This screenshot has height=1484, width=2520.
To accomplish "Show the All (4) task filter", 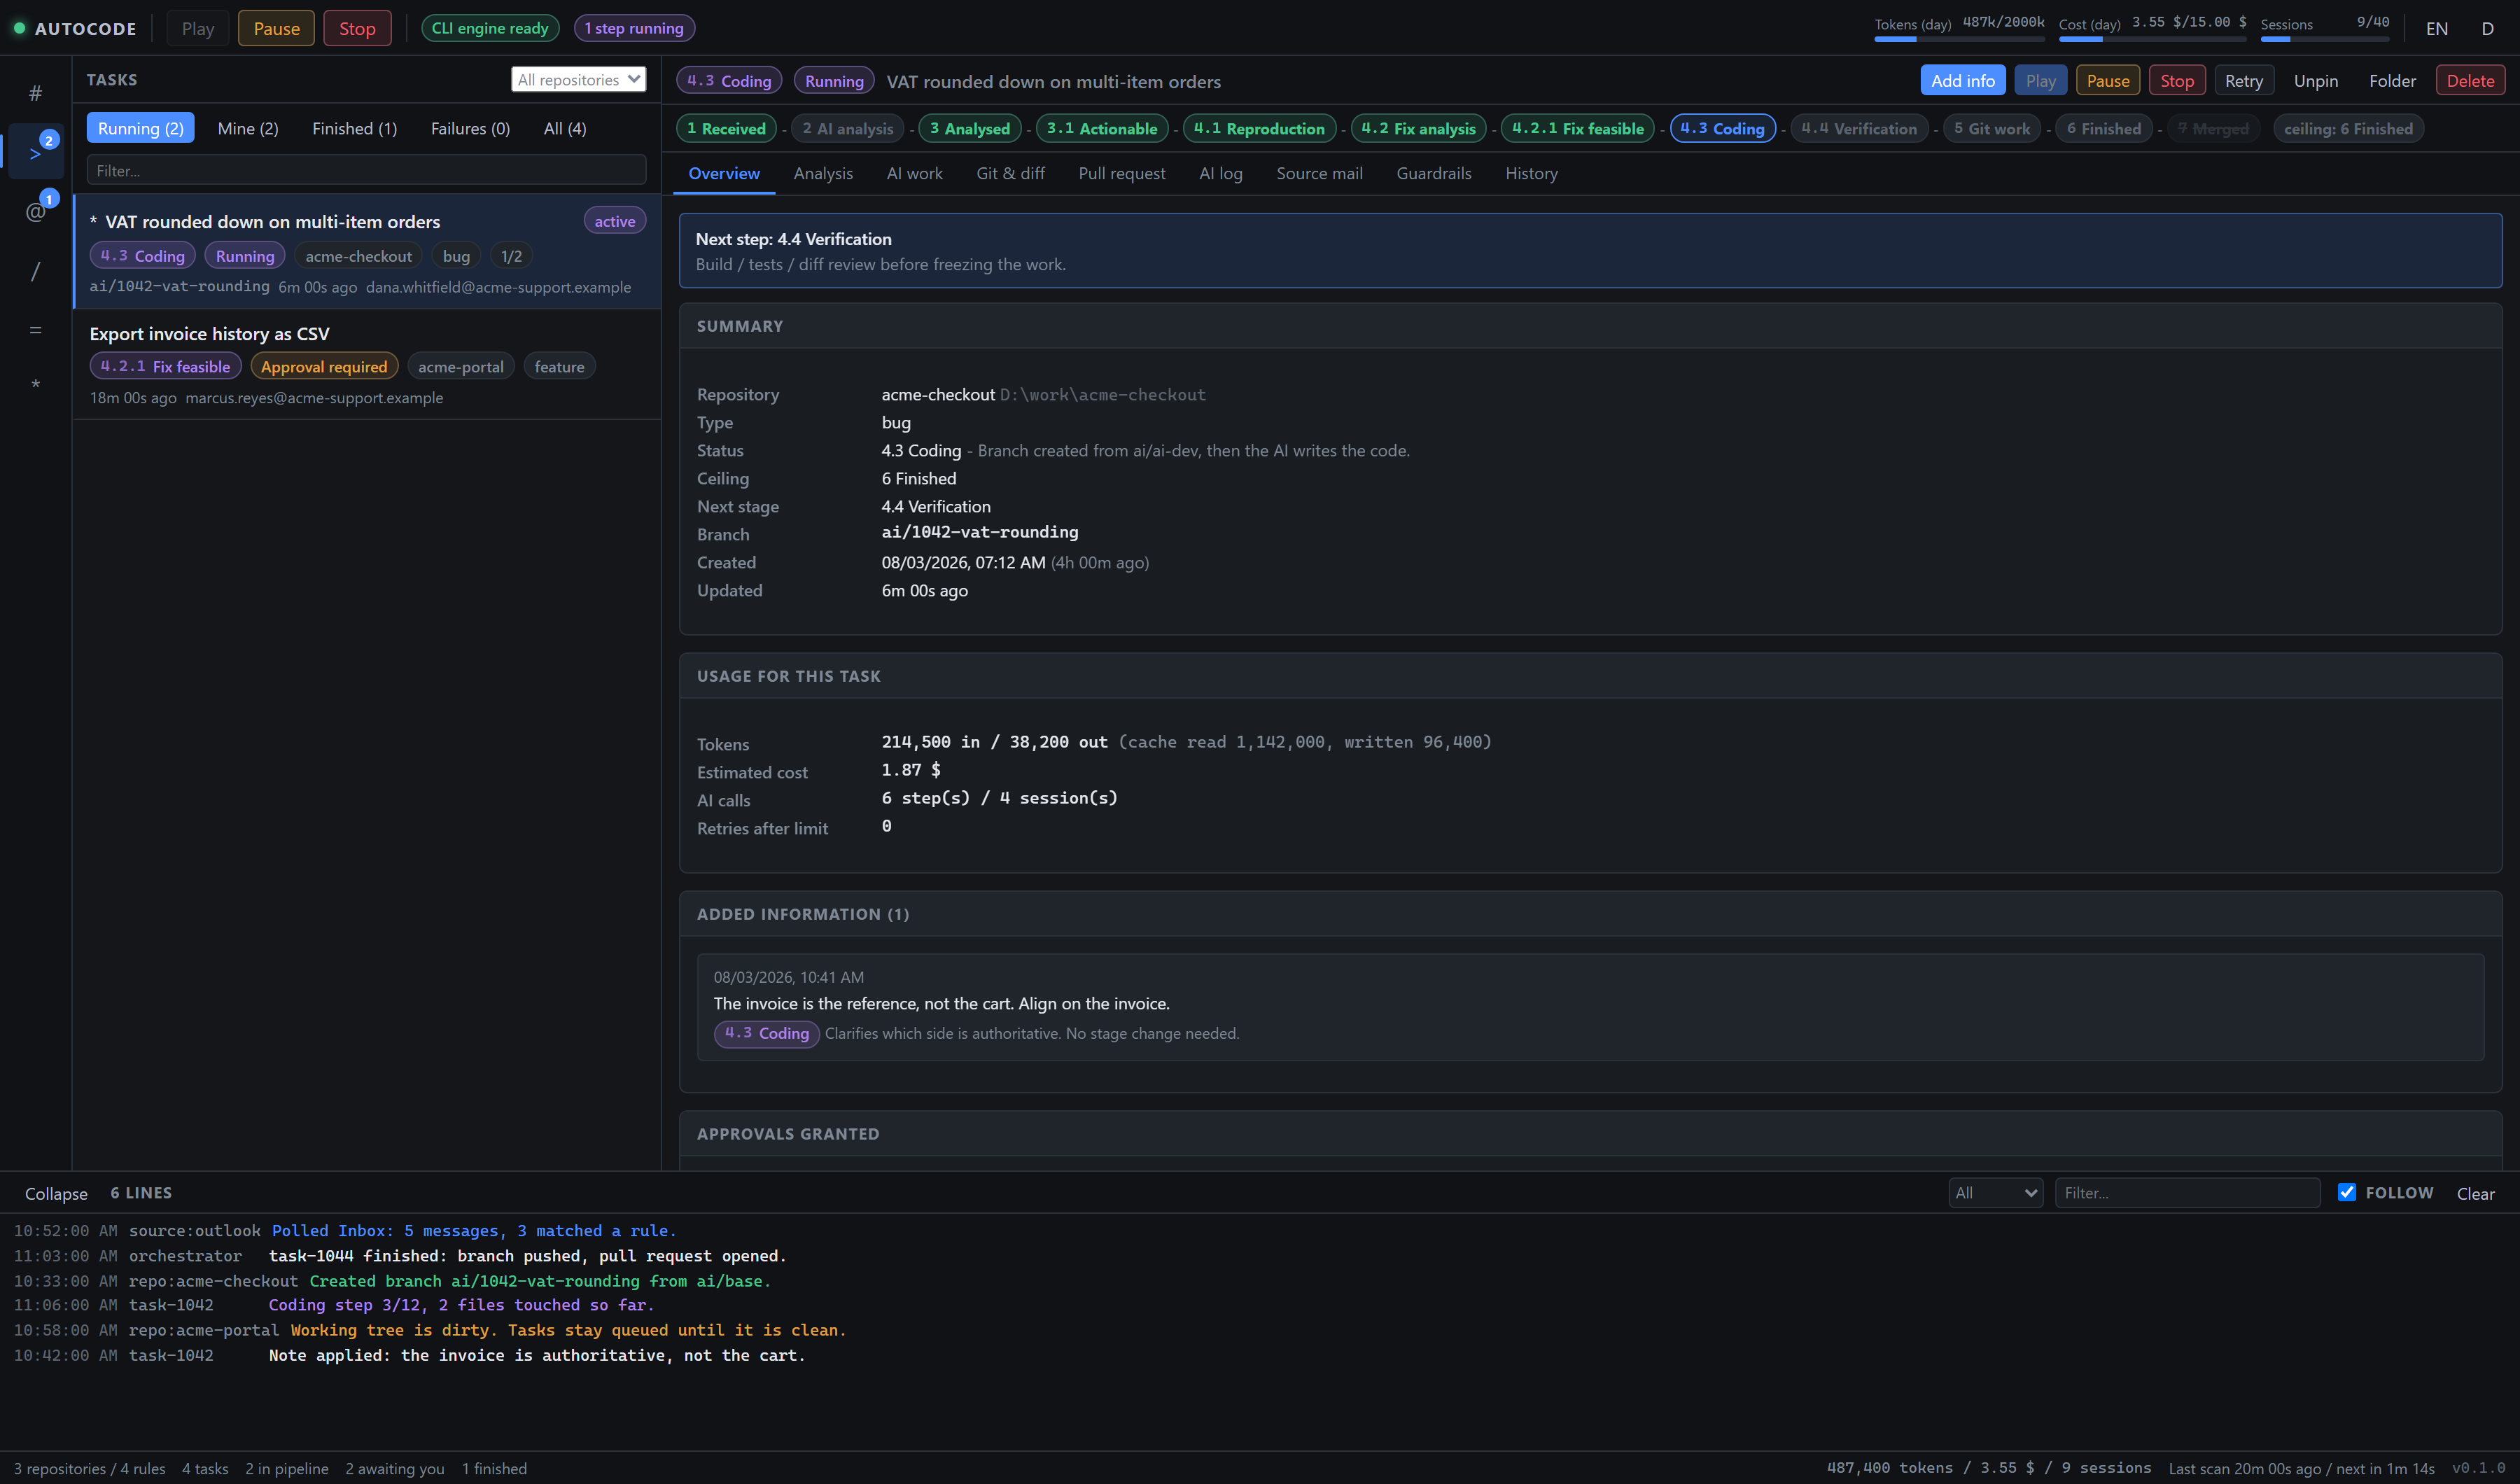I will click(565, 128).
